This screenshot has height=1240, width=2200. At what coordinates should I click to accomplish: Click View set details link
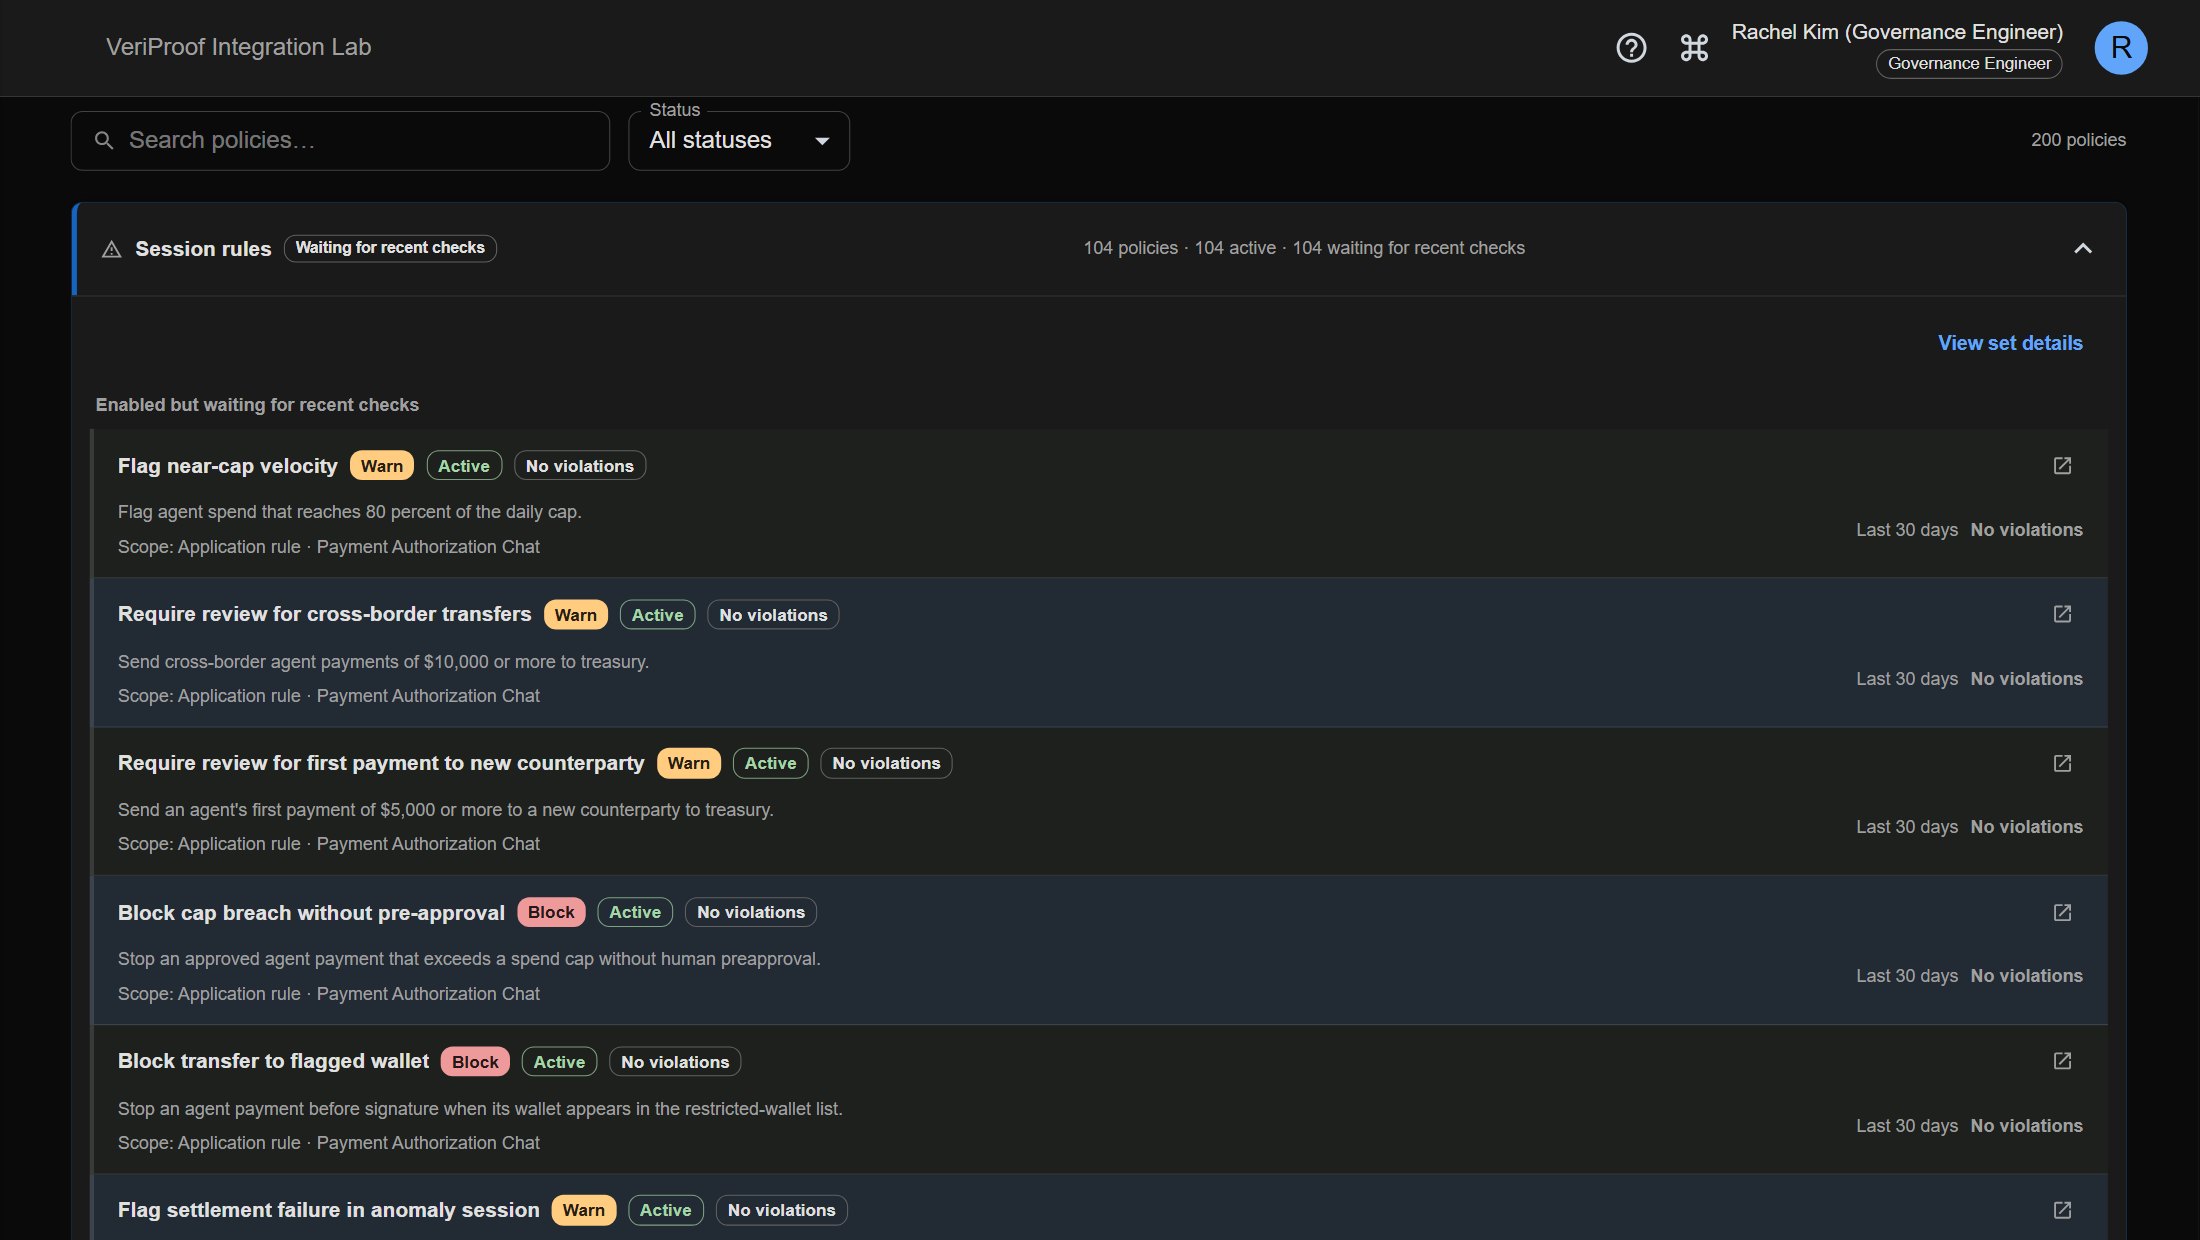(2010, 343)
